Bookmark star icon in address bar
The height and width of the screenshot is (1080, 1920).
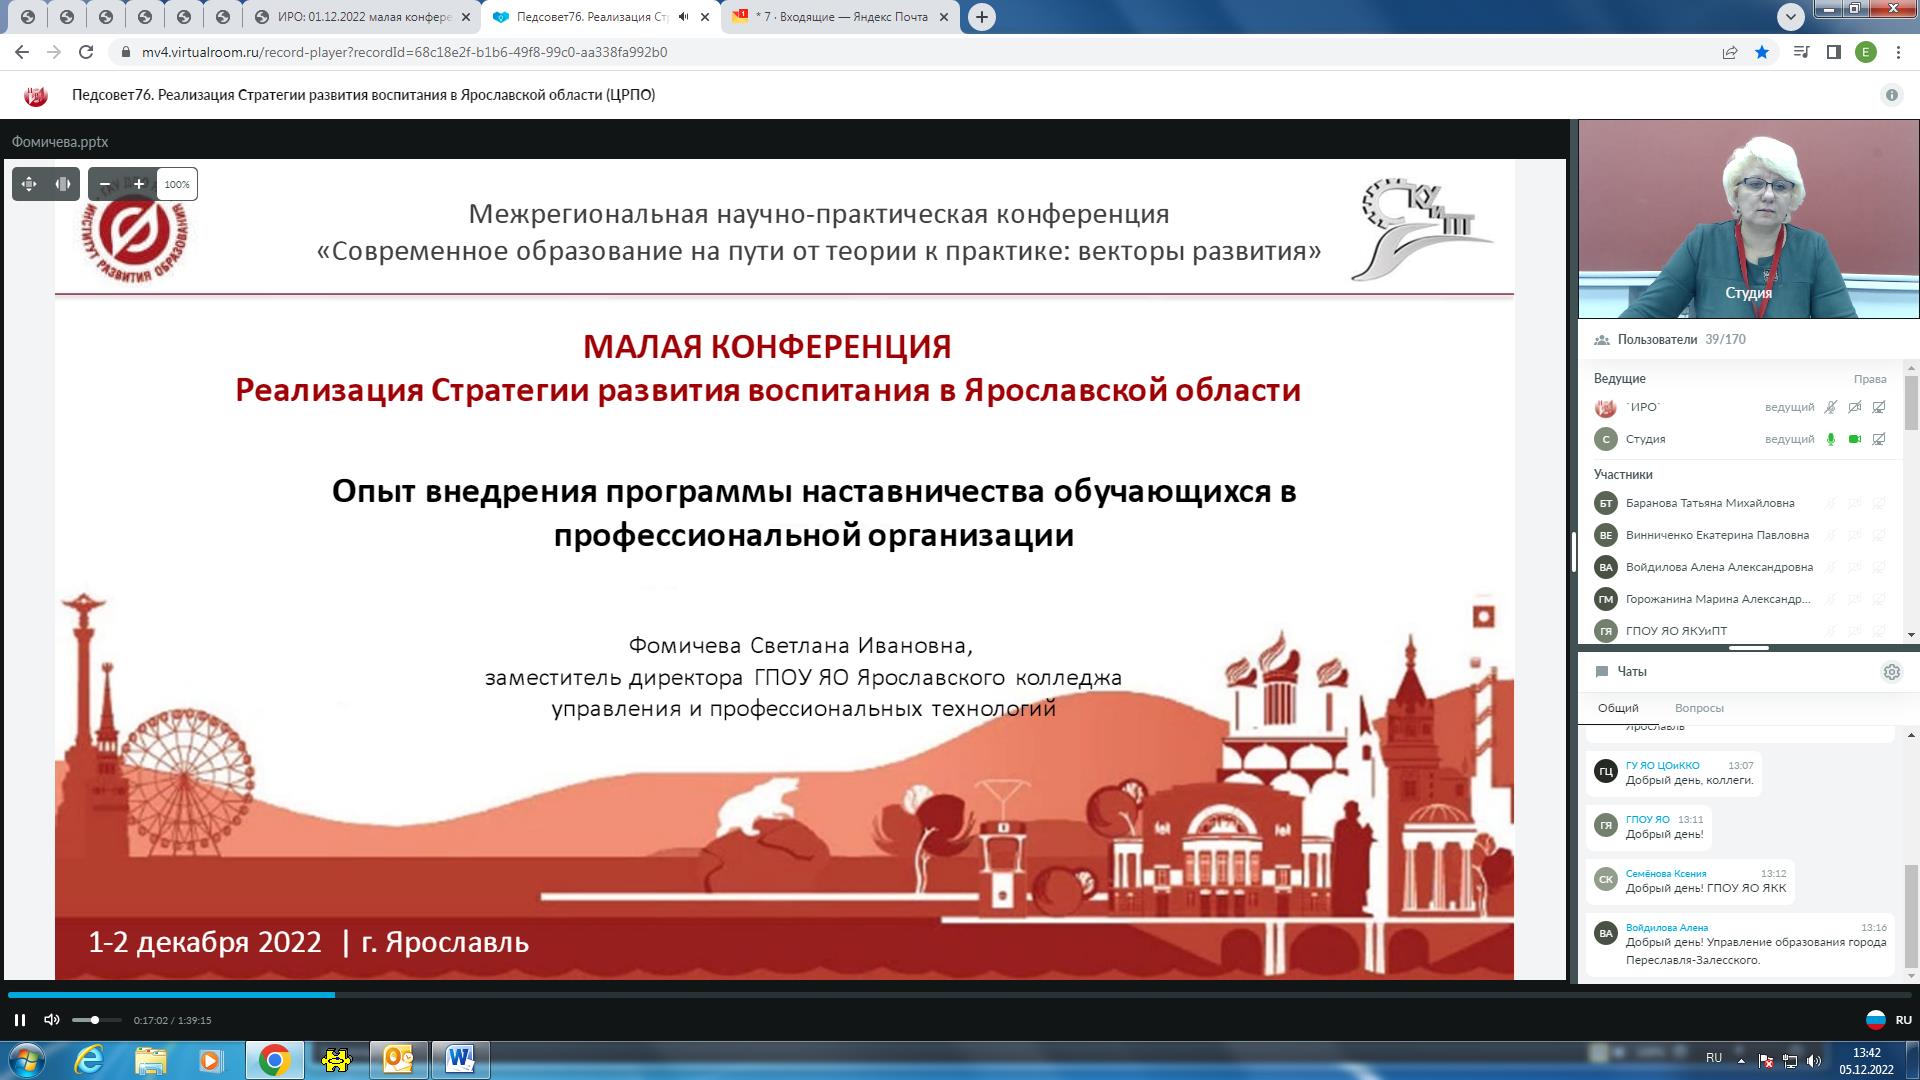pos(1762,52)
